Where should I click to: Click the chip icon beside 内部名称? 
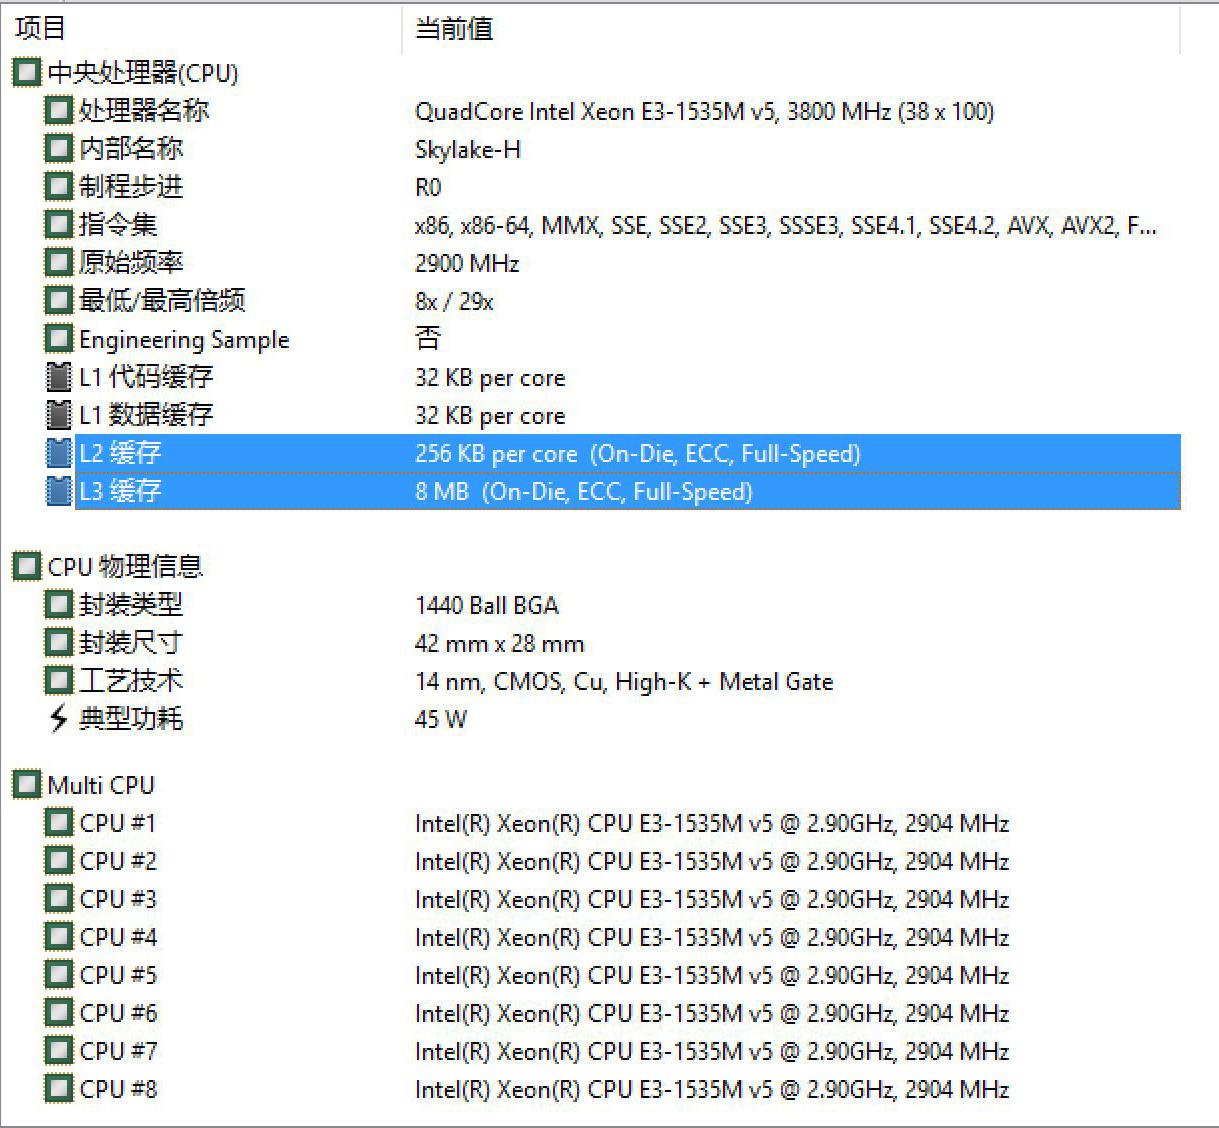[x=59, y=148]
